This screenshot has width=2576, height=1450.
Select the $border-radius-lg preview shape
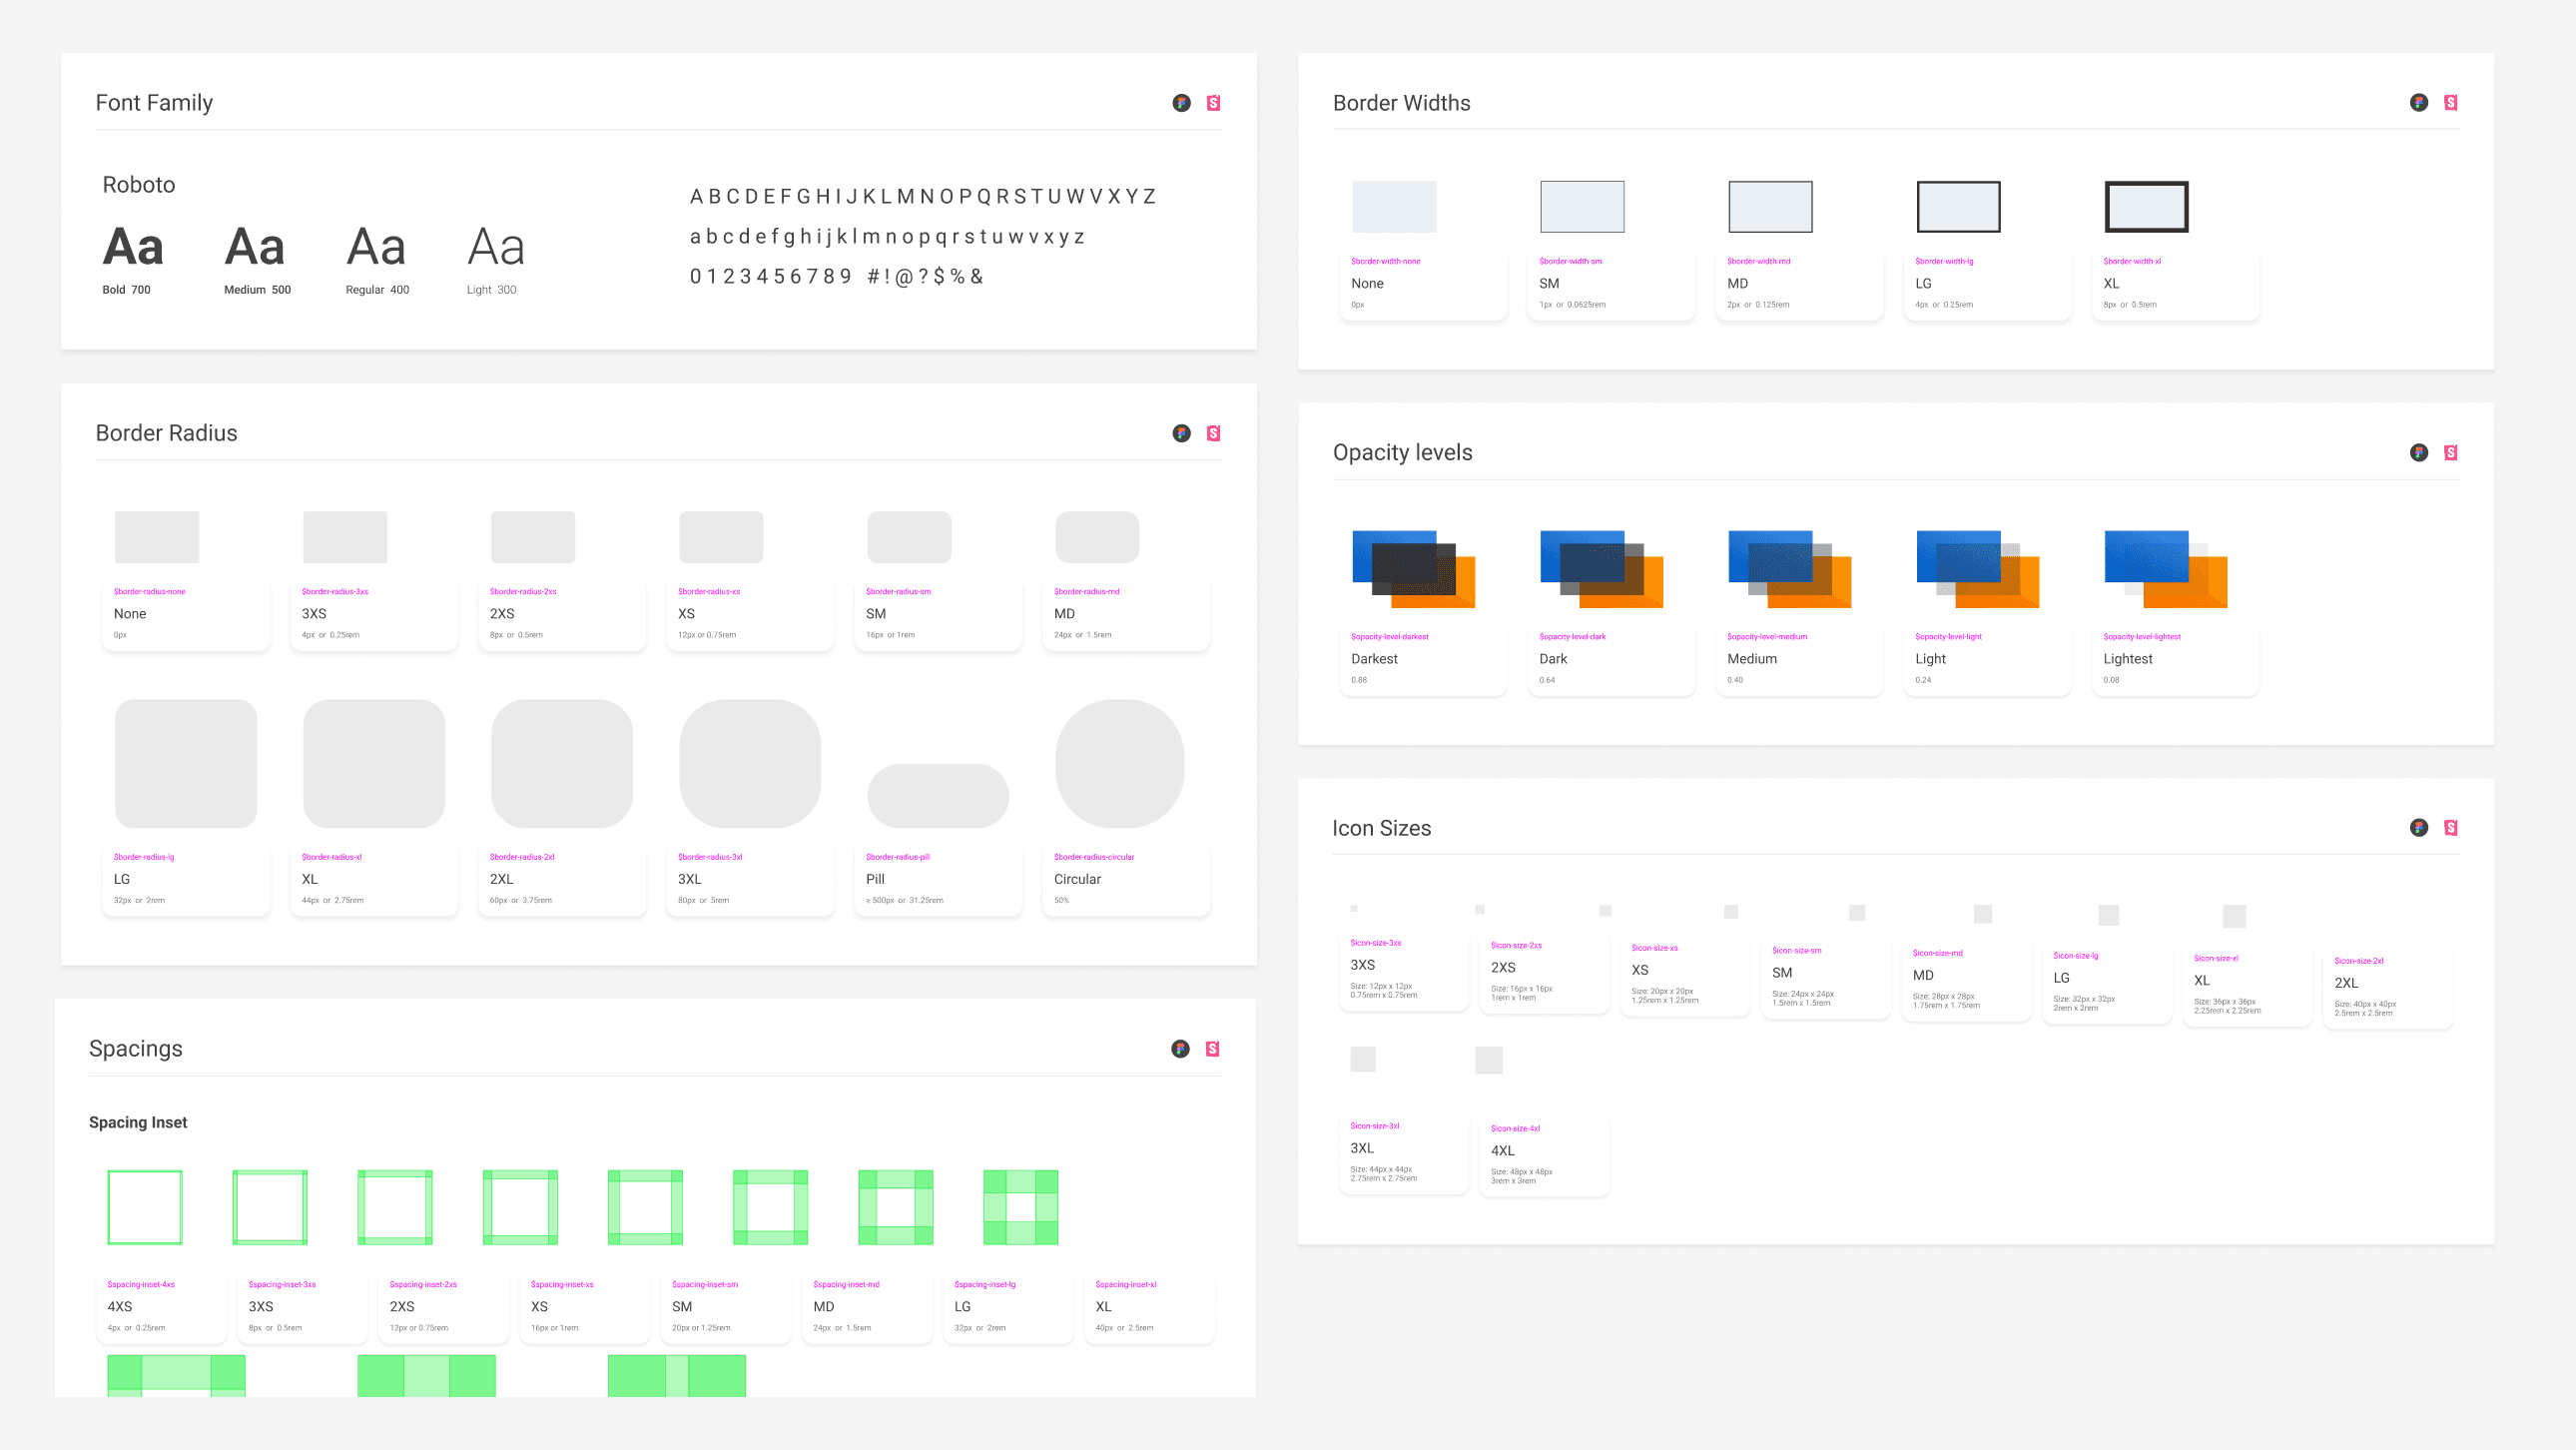(x=186, y=763)
